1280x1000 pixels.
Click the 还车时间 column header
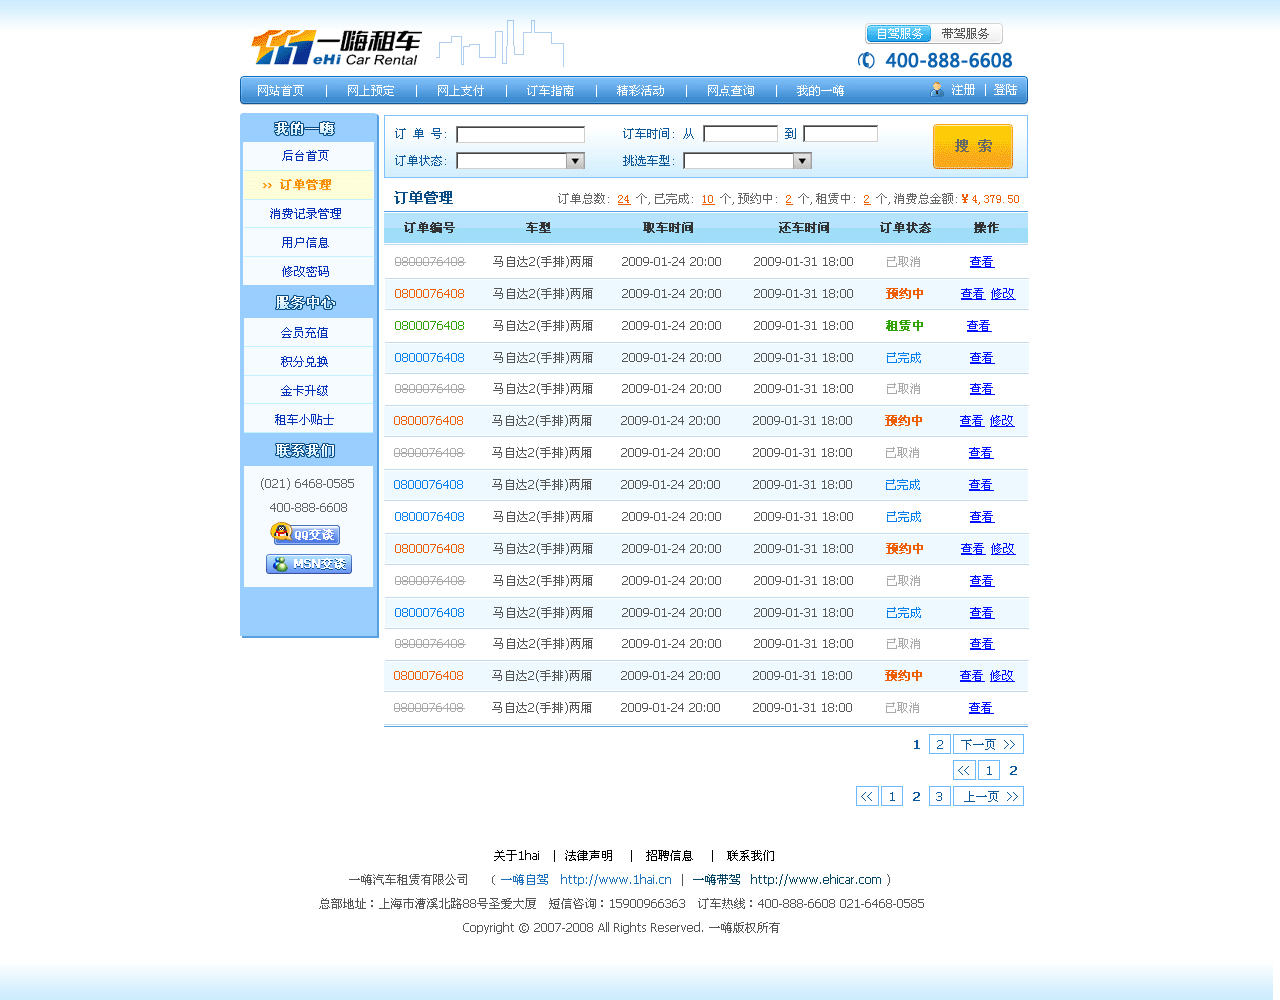[x=804, y=228]
